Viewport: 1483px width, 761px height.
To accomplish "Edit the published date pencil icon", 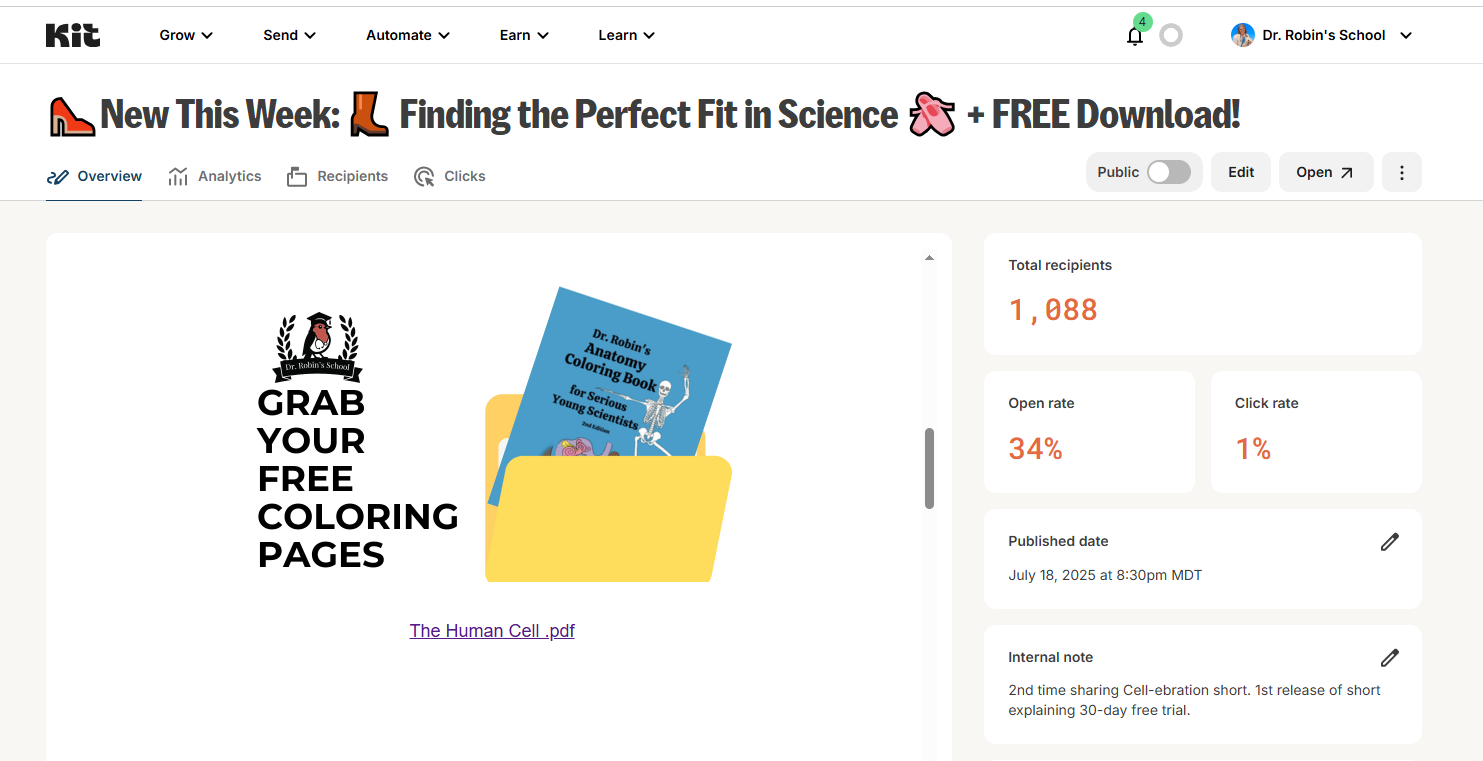I will 1389,542.
